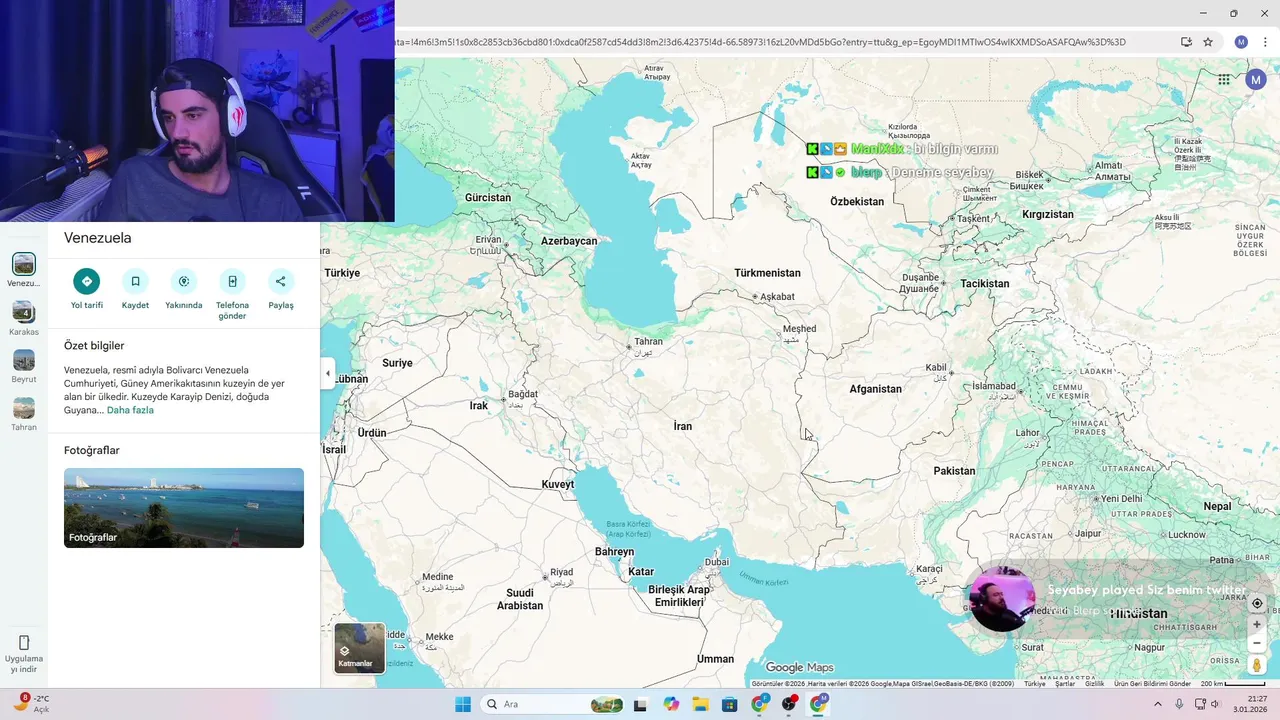Open Microsoft Store from the taskbar
The image size is (1280, 720).
pyautogui.click(x=730, y=704)
